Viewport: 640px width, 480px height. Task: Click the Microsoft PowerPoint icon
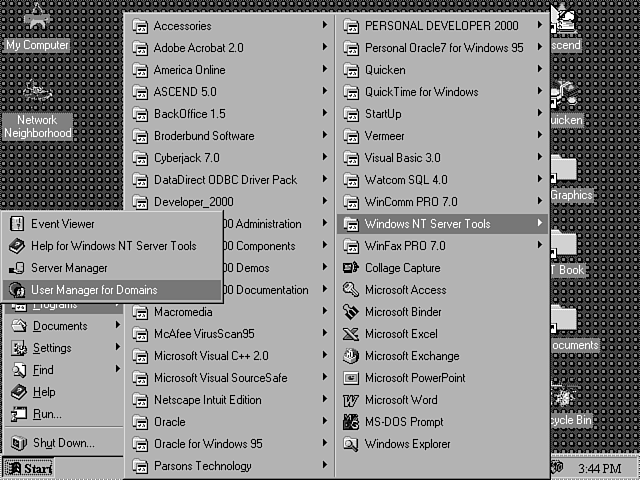tap(350, 378)
